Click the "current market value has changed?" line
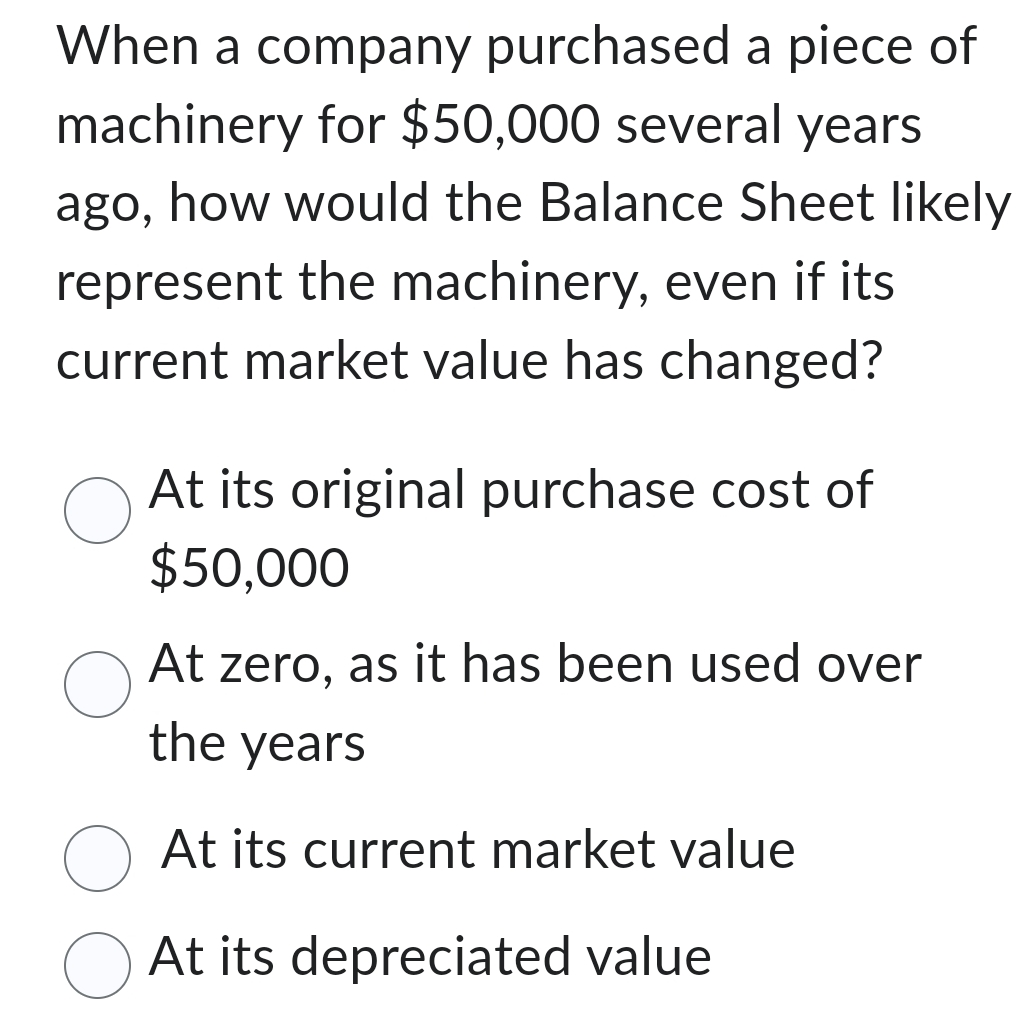The image size is (1031, 1017). (469, 363)
